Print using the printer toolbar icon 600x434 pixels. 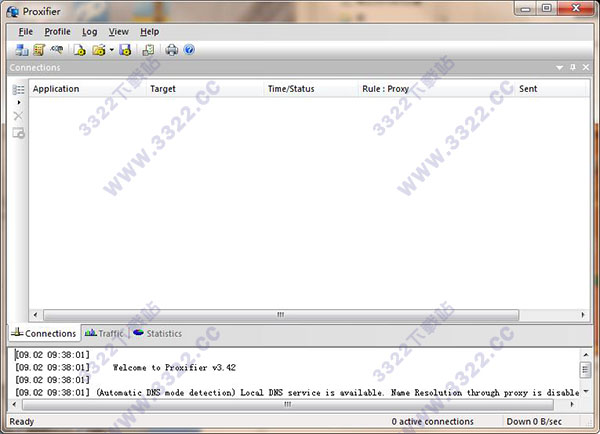pos(171,50)
